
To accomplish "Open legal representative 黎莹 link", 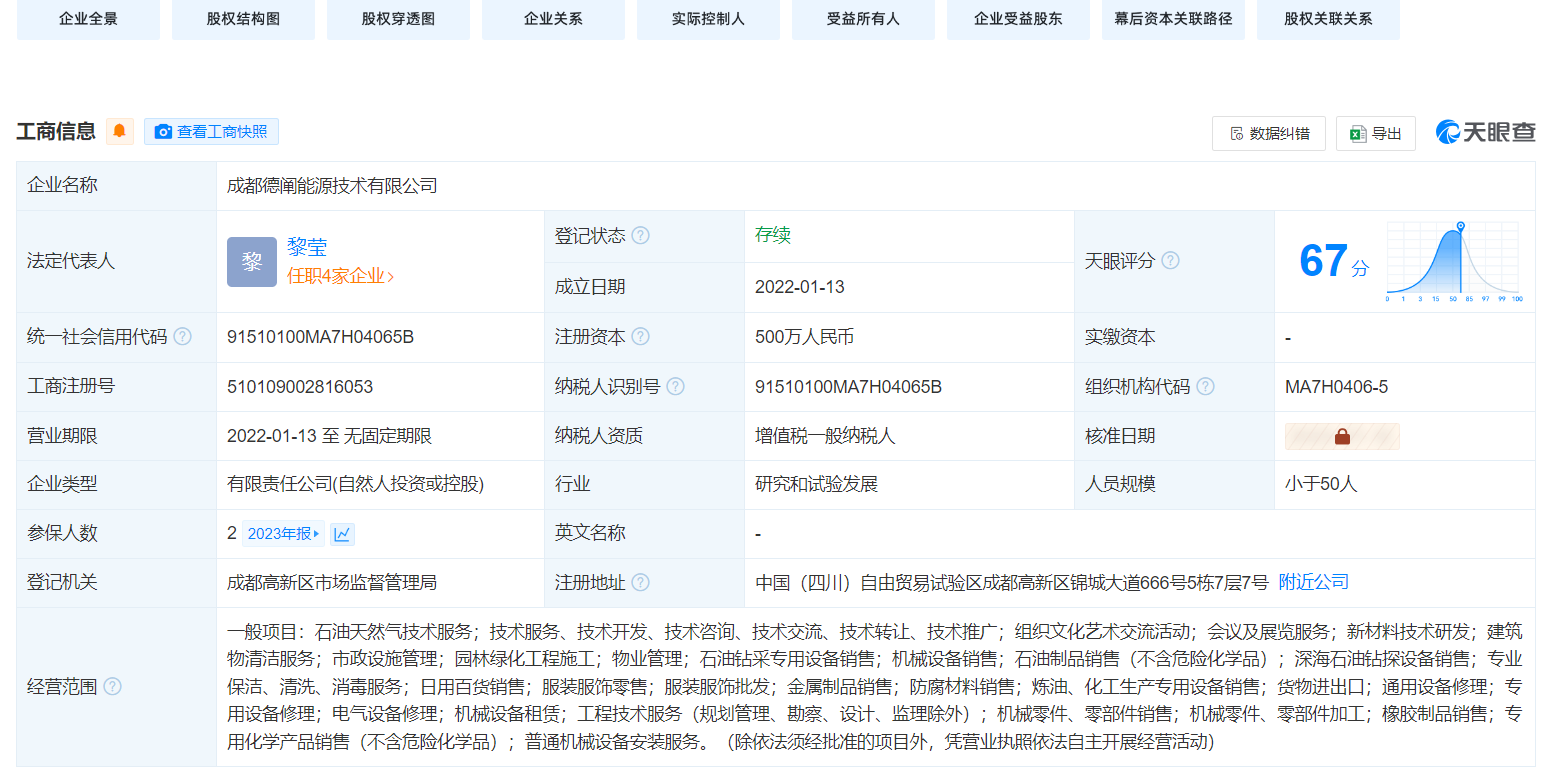I will [x=307, y=247].
